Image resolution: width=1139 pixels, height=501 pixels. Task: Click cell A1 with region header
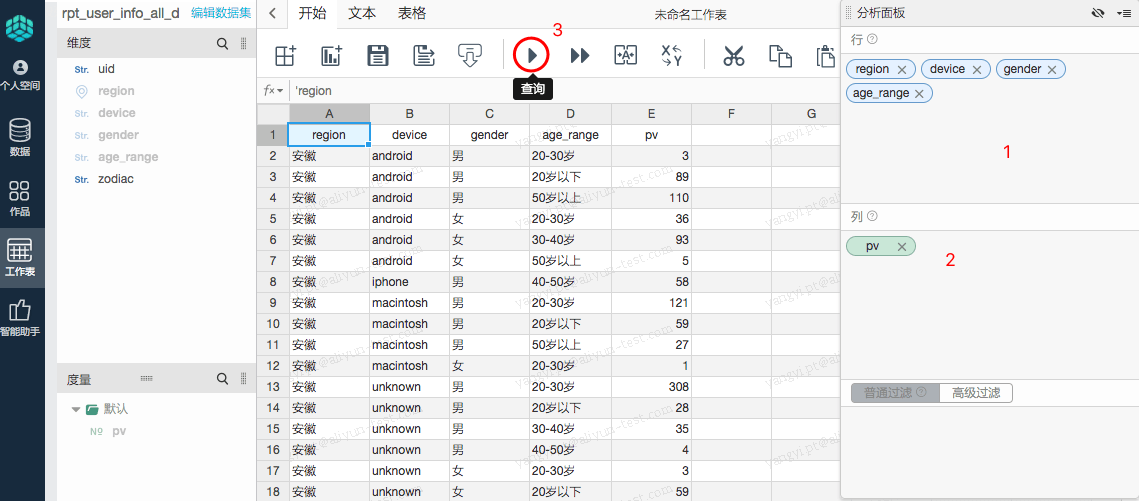(329, 135)
